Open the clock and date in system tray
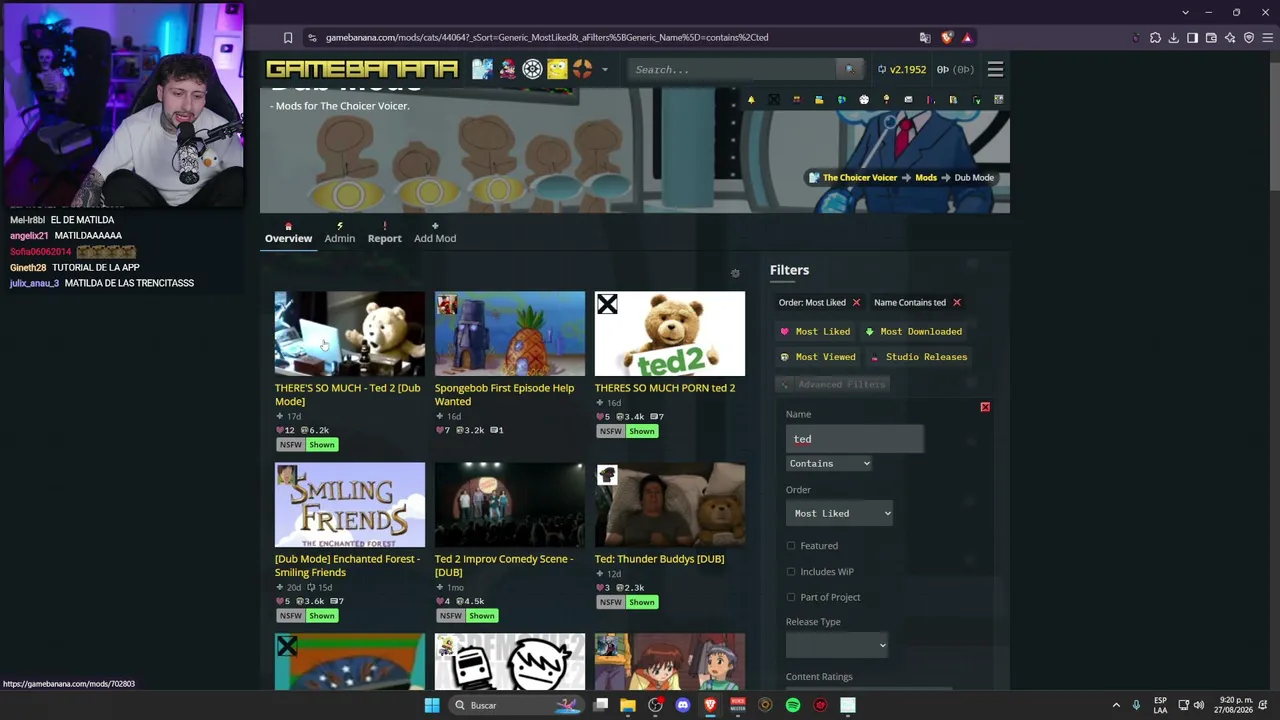This screenshot has width=1280, height=720. point(1234,705)
